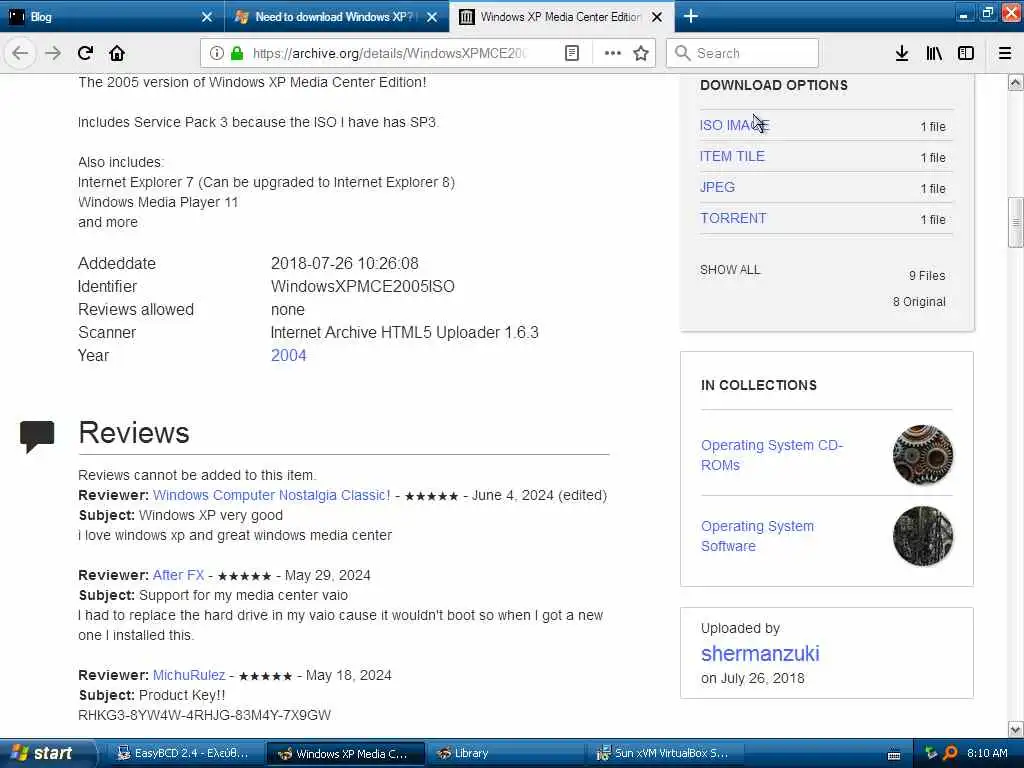Screen dimensions: 1024x768
Task: Reload the current page
Action: coord(86,53)
